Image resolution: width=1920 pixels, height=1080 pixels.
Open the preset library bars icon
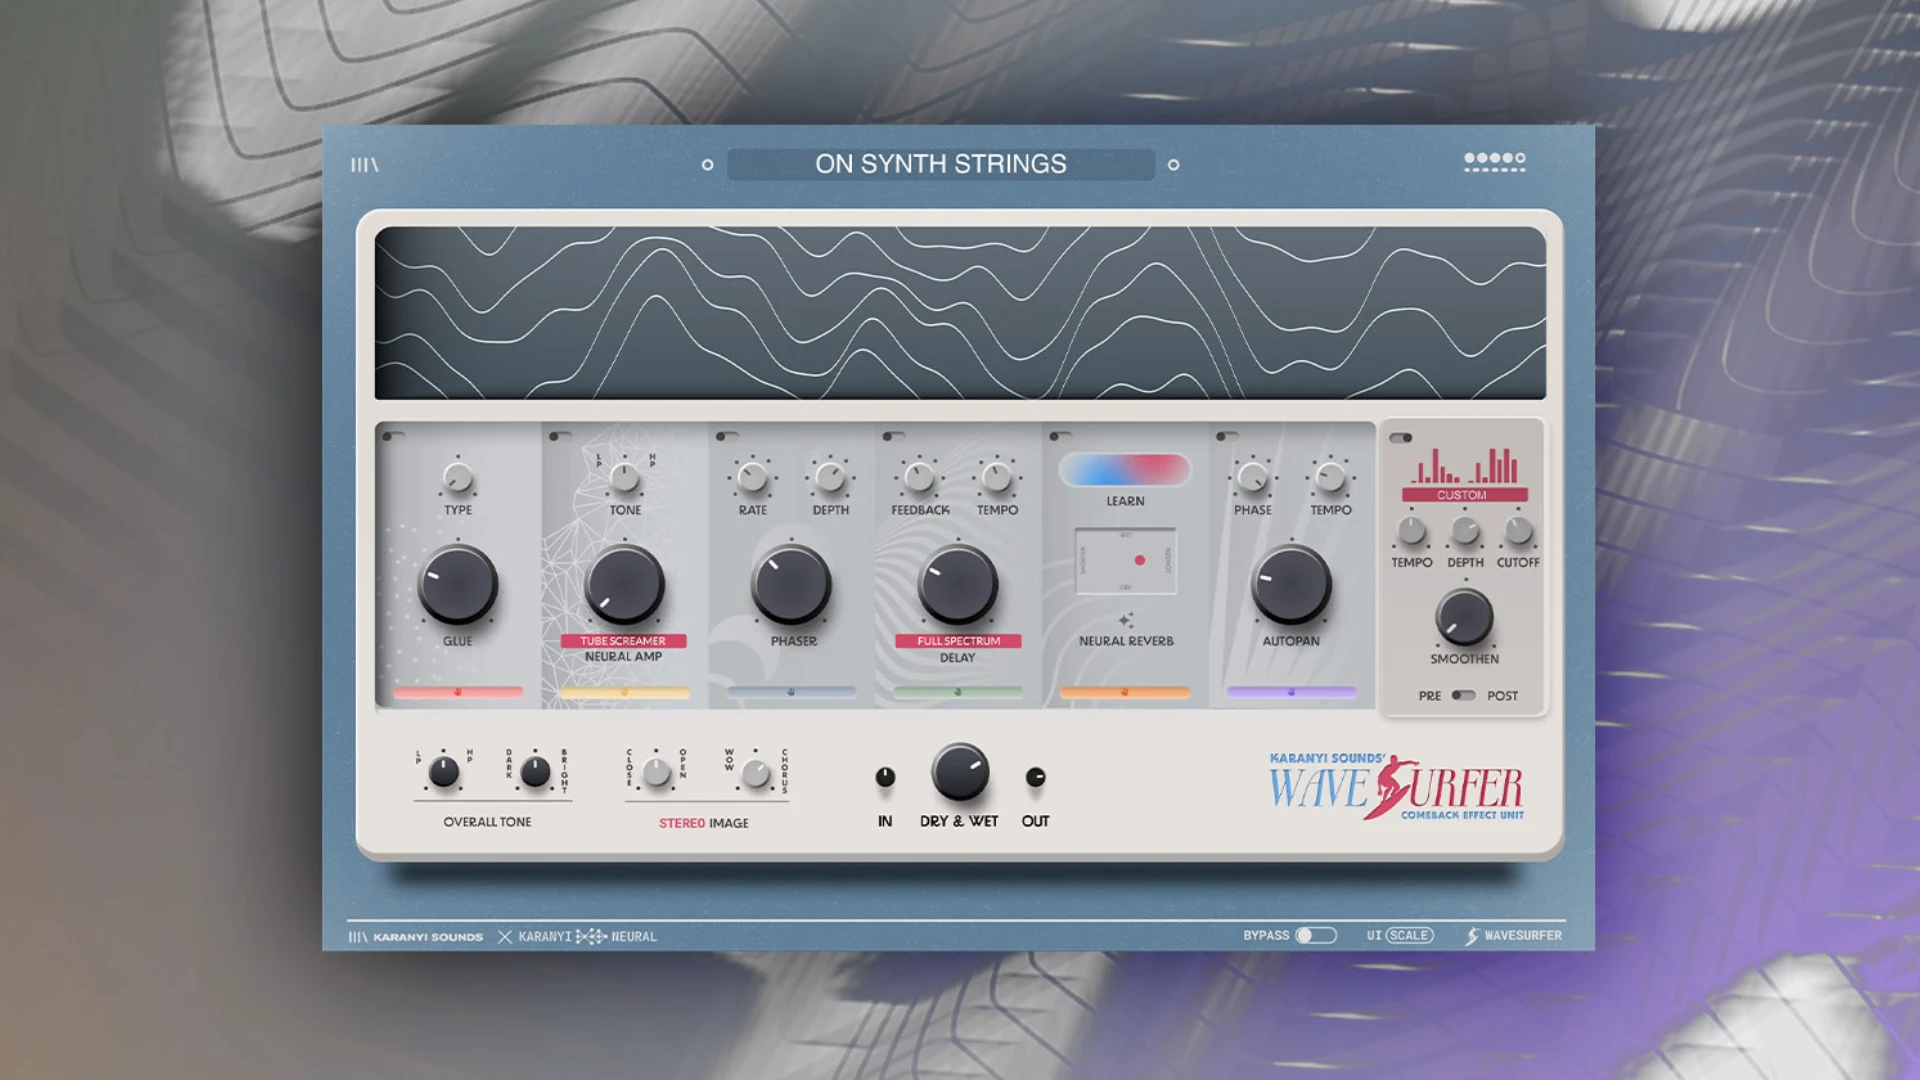[x=364, y=165]
